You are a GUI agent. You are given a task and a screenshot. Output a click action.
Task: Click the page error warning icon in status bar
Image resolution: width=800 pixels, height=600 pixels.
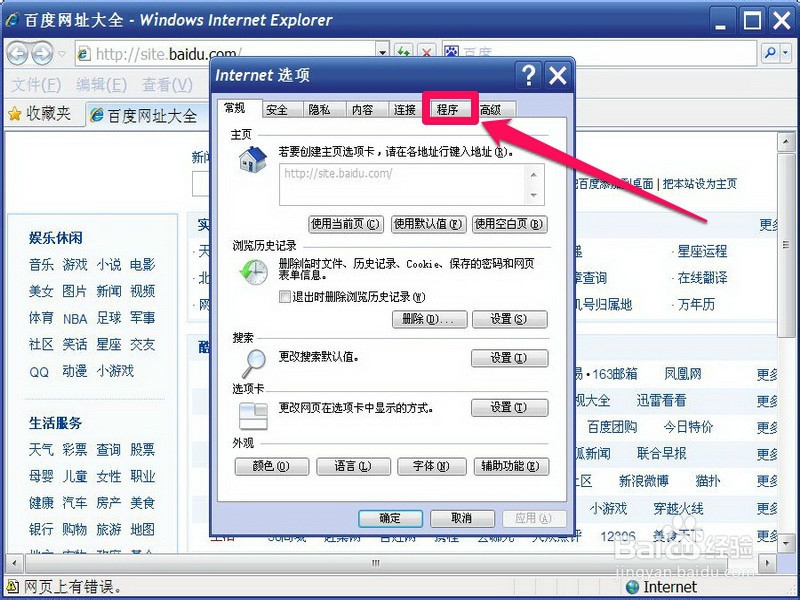[x=12, y=587]
